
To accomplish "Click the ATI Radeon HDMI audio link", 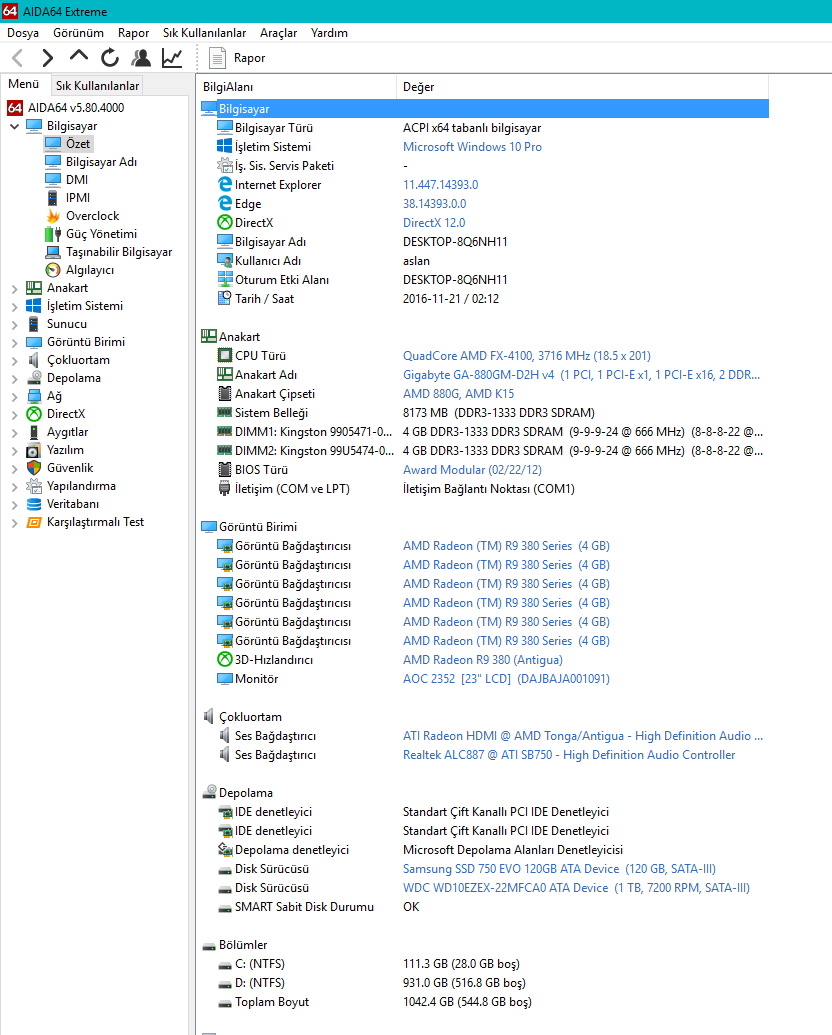I will [582, 735].
